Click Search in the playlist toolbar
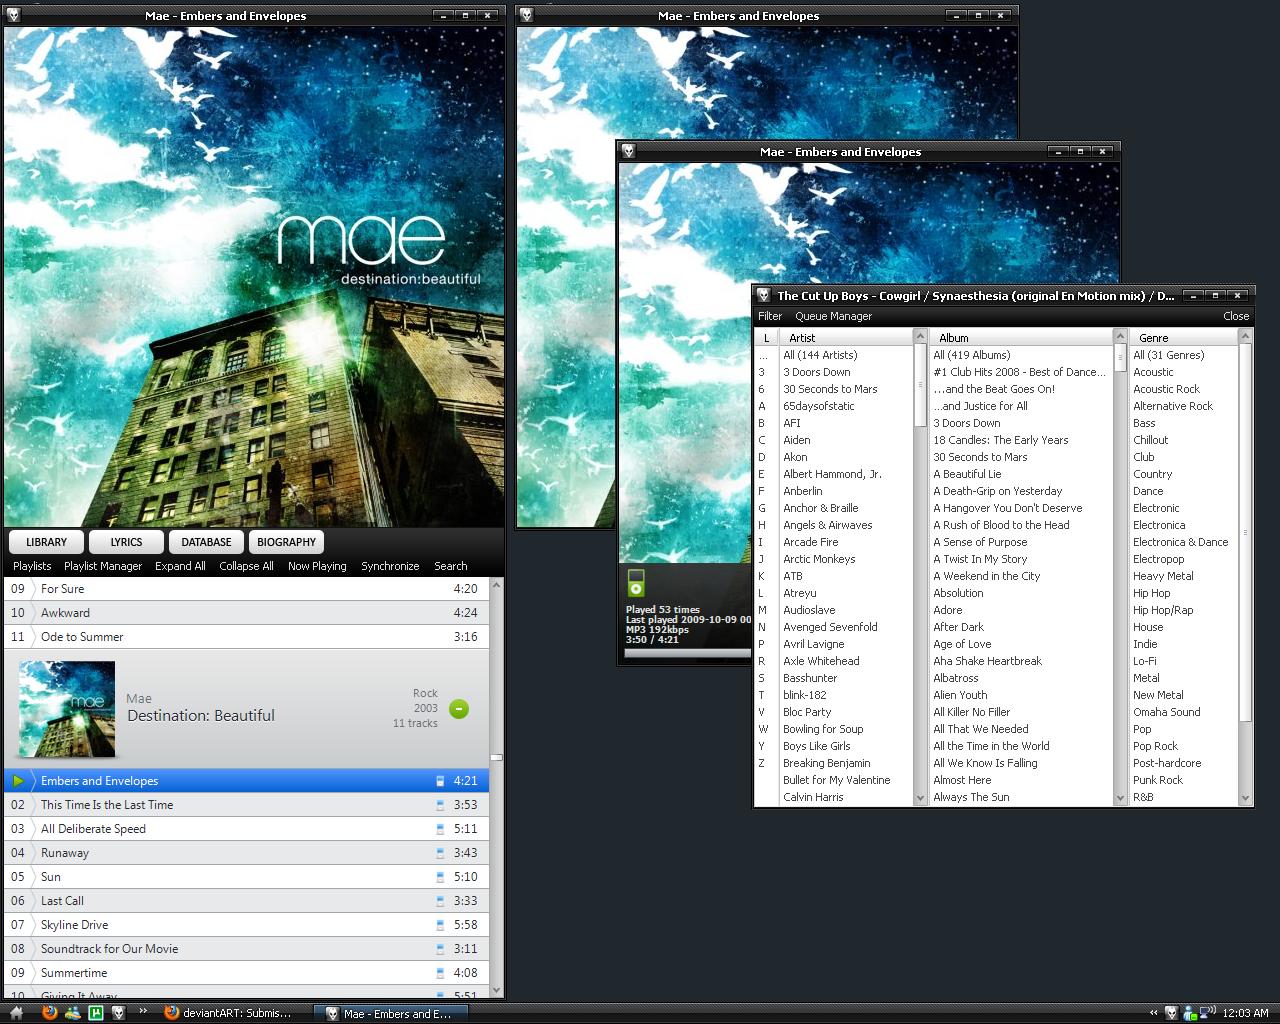Image resolution: width=1280 pixels, height=1024 pixels. [450, 566]
